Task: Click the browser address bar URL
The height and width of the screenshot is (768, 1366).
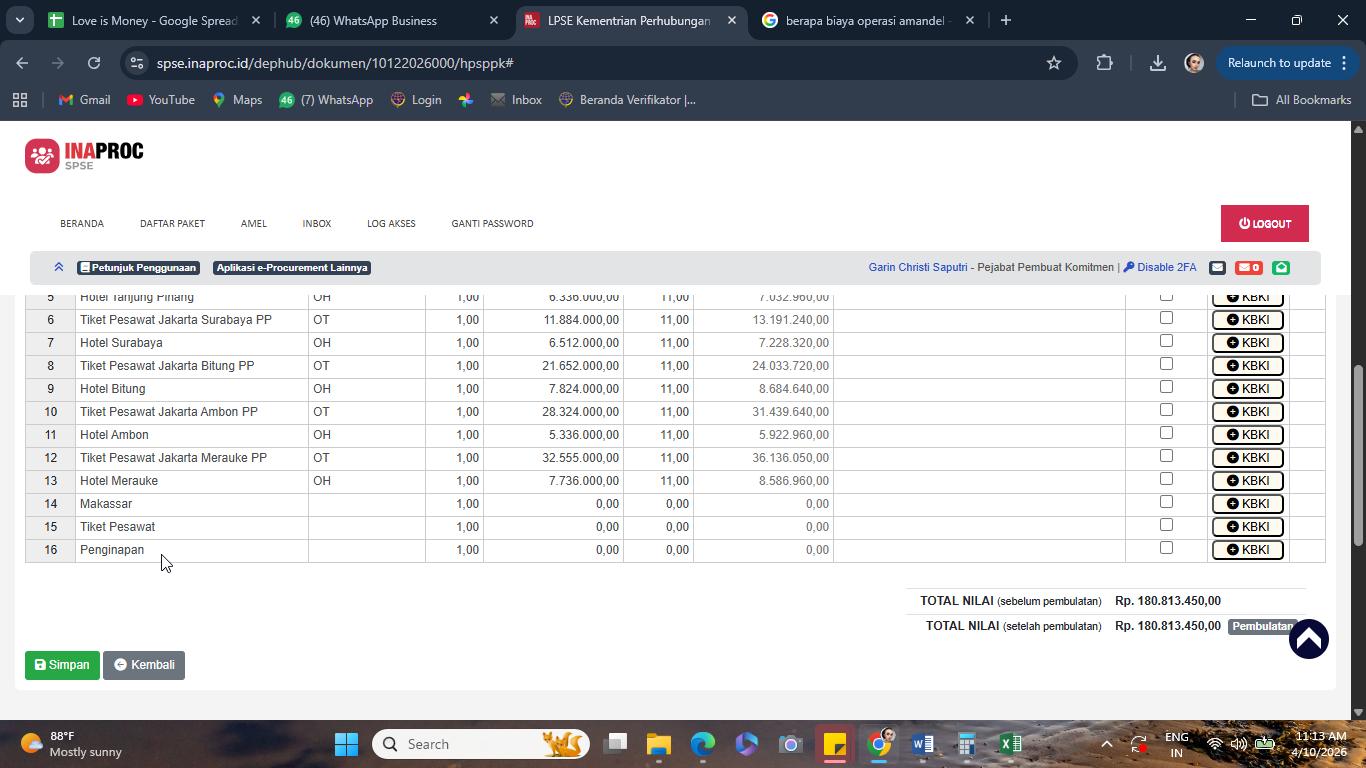Action: 335,63
